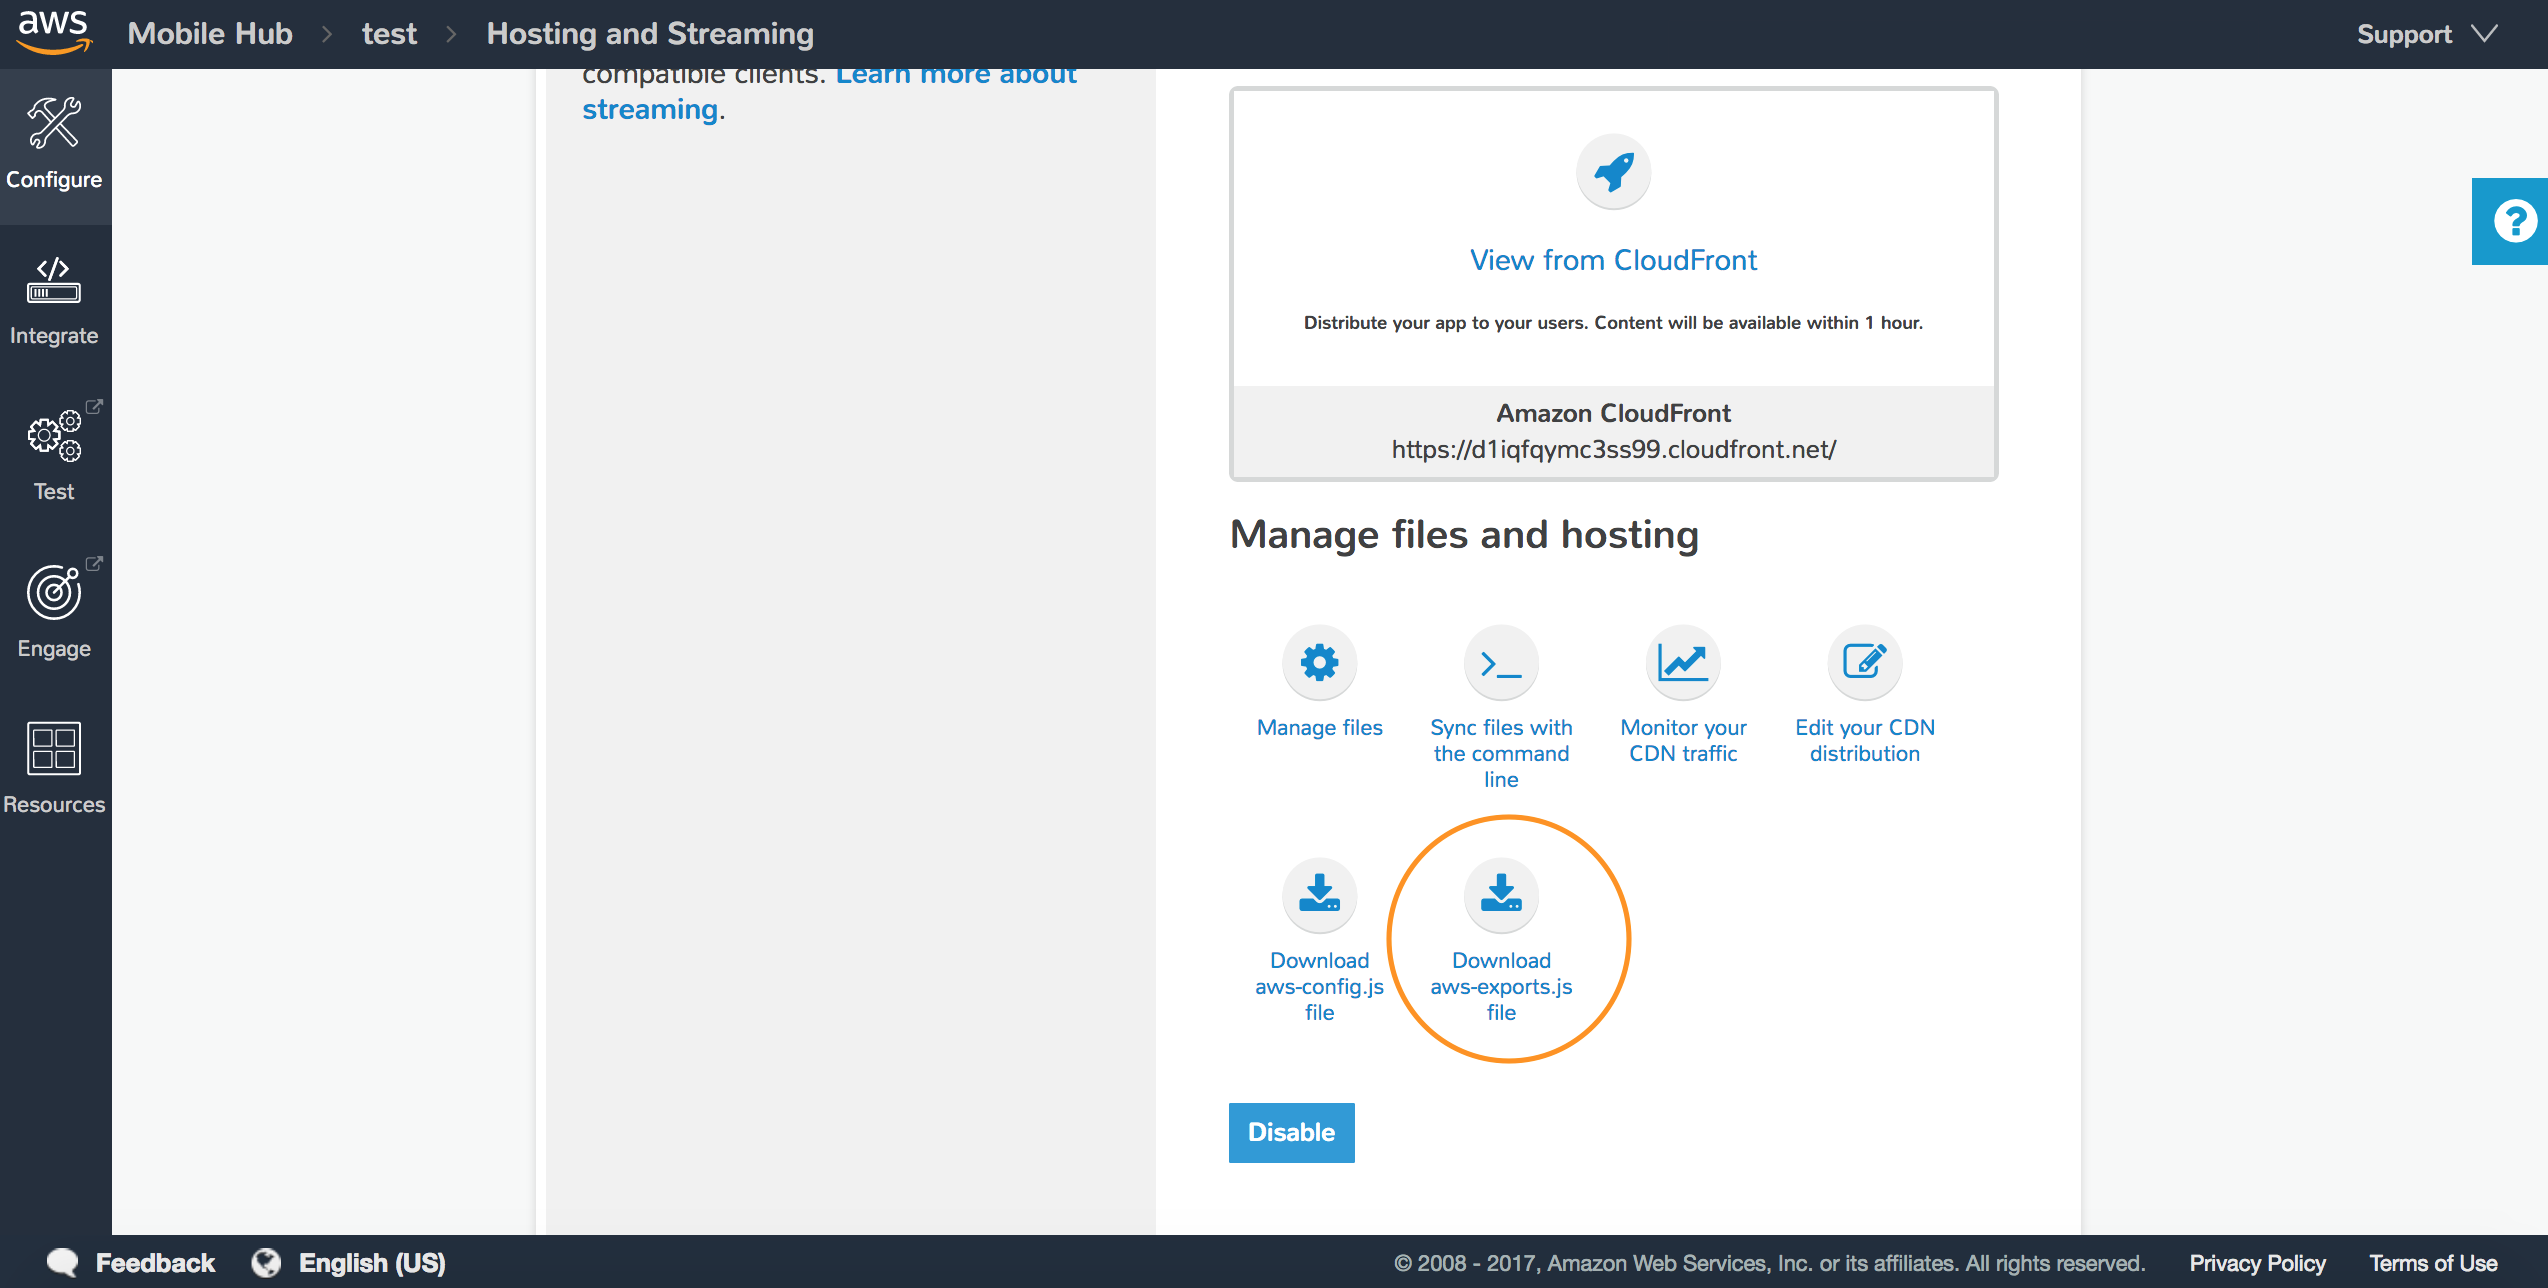The width and height of the screenshot is (2548, 1288).
Task: Click the Sync files command line icon
Action: (x=1501, y=662)
